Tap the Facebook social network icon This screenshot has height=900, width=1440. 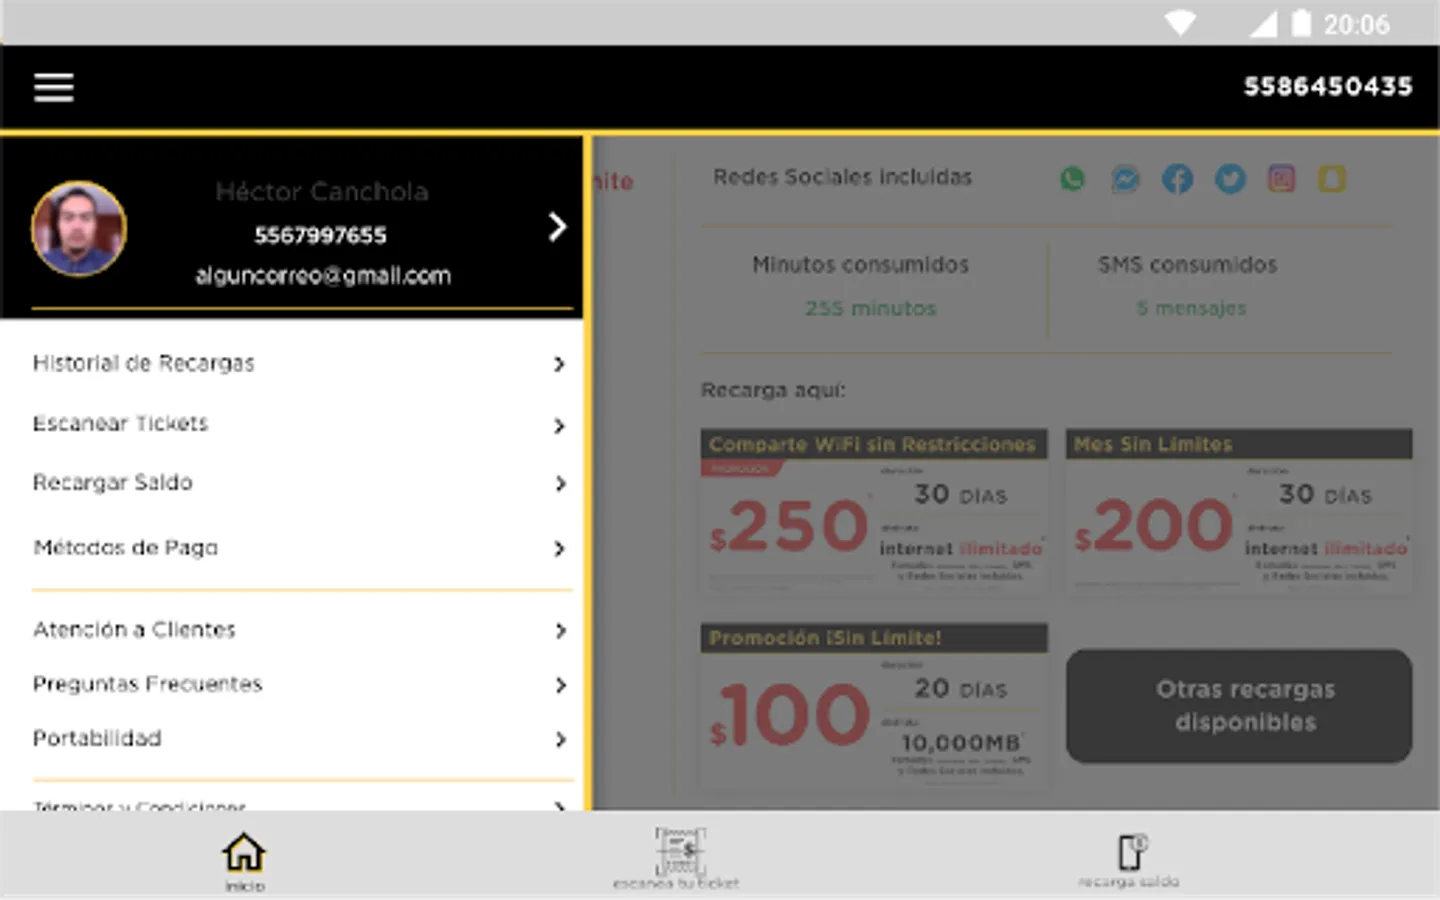1177,179
